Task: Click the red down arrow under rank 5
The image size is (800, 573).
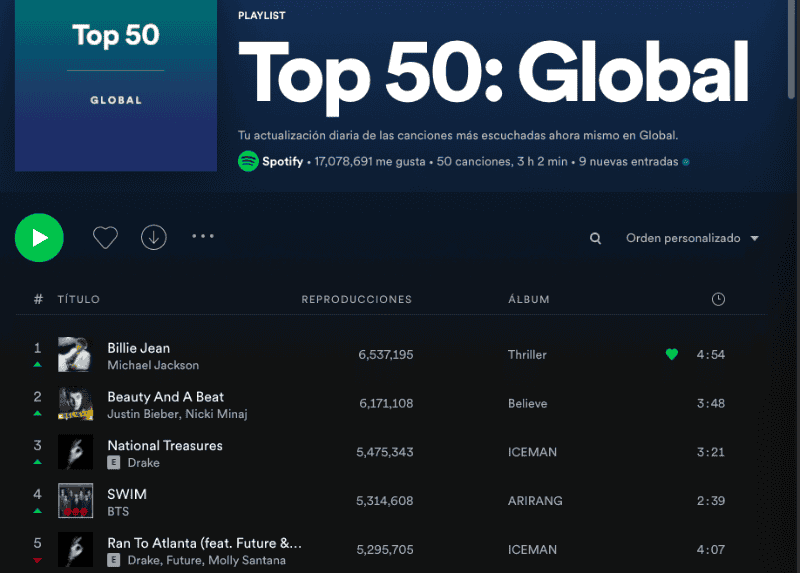Action: (x=37, y=560)
